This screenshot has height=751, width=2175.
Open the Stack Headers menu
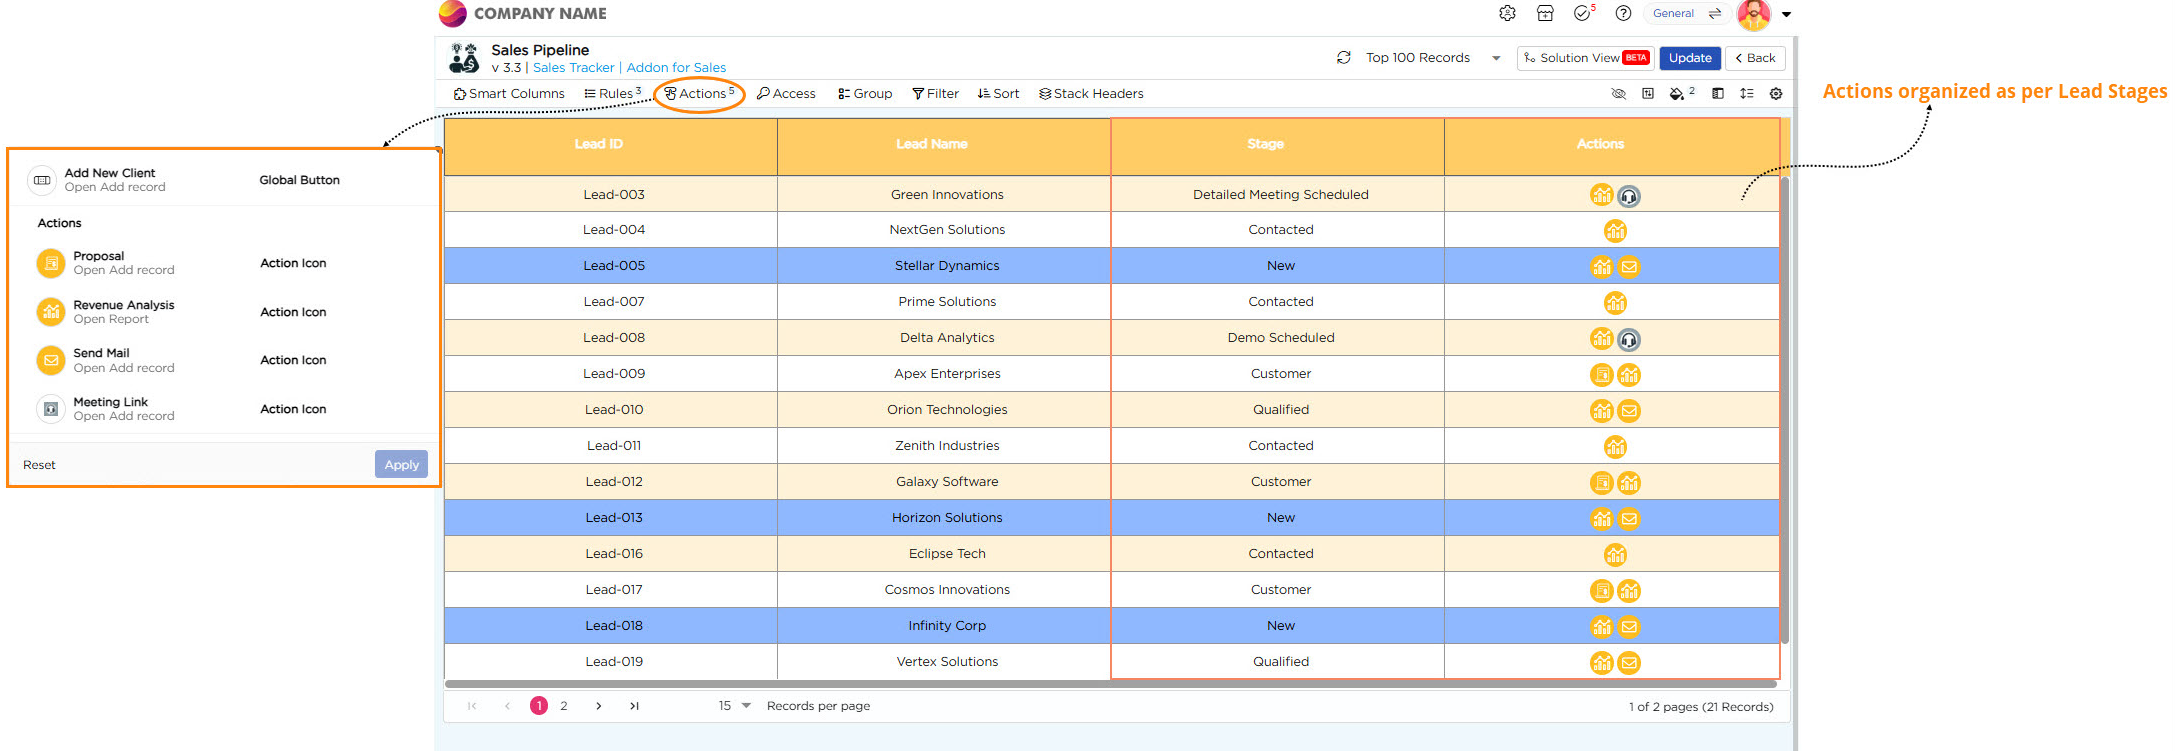pyautogui.click(x=1091, y=94)
